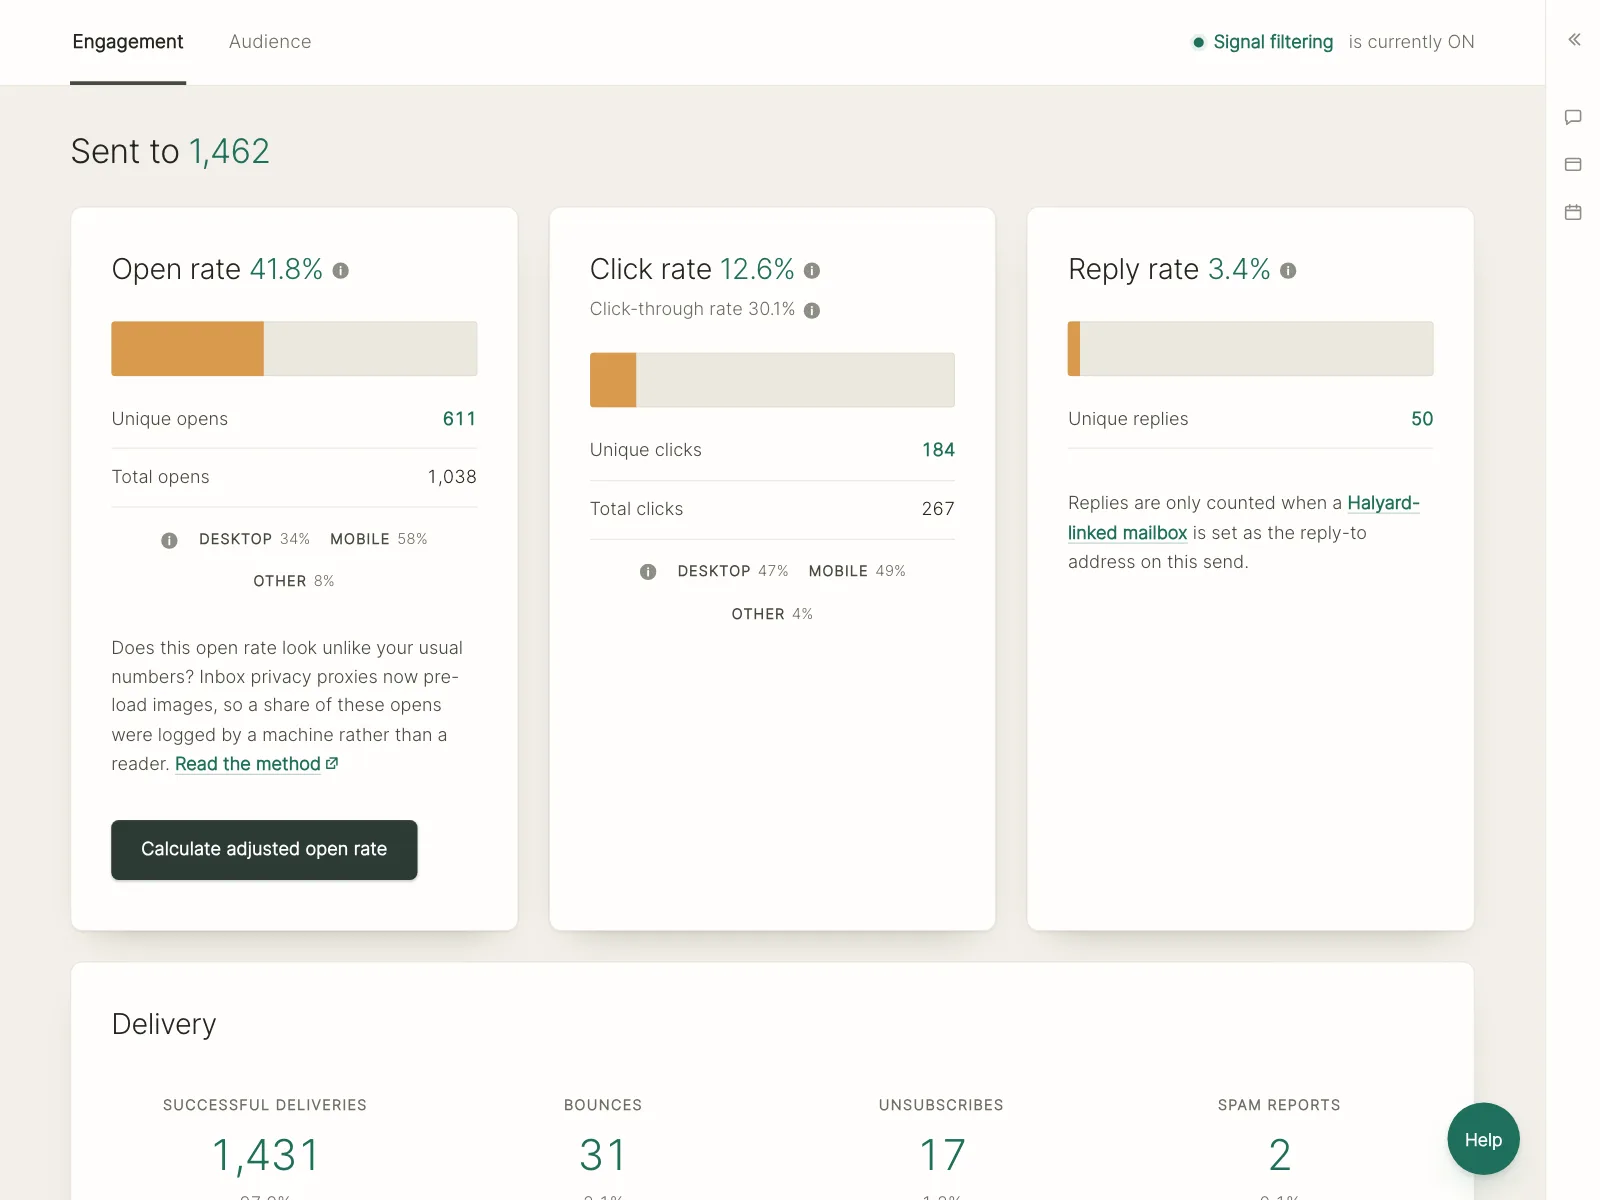The image size is (1600, 1200).
Task: Switch to the Audience tab
Action: coord(270,42)
